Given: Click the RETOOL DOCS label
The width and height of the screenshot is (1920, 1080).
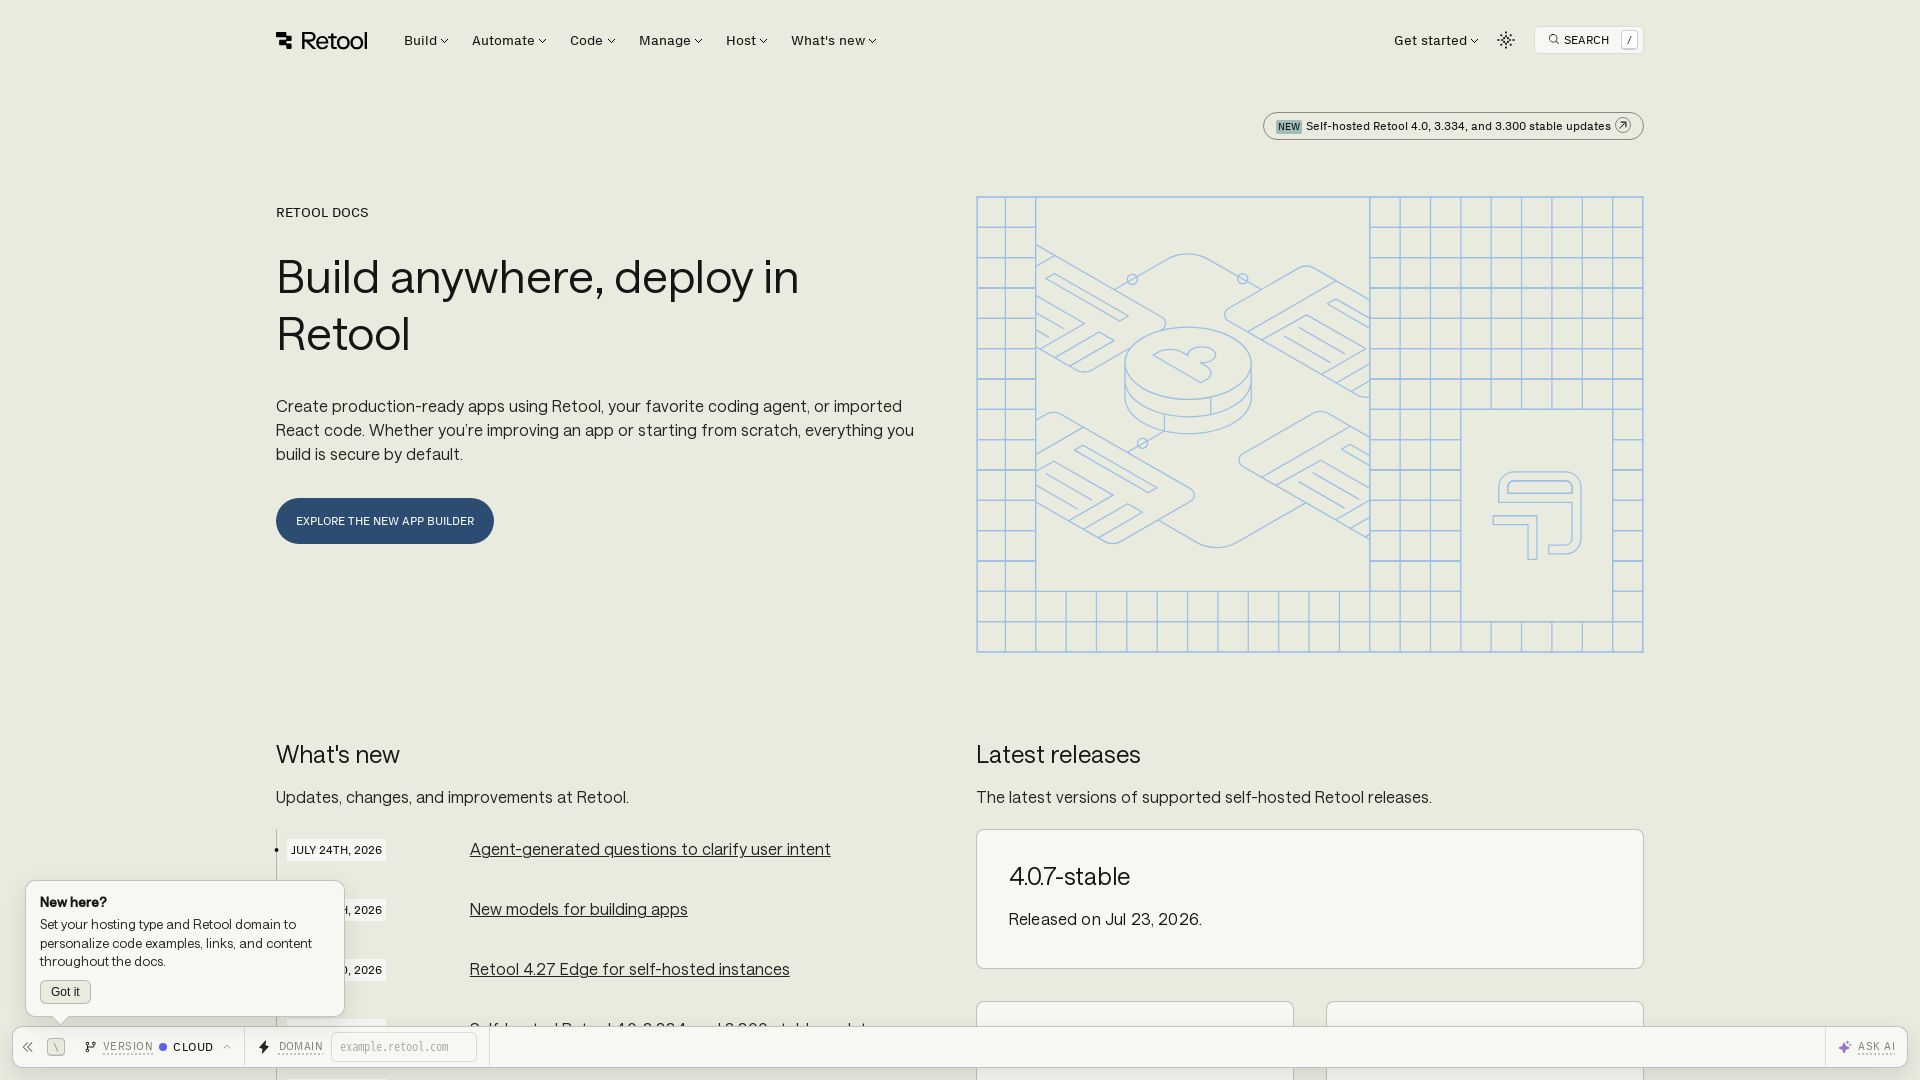Looking at the screenshot, I should [x=322, y=212].
